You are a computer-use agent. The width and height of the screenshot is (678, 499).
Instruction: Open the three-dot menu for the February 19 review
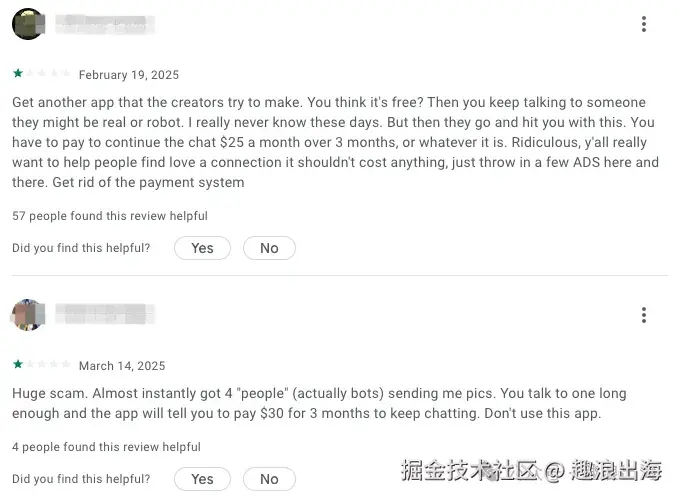[644, 24]
